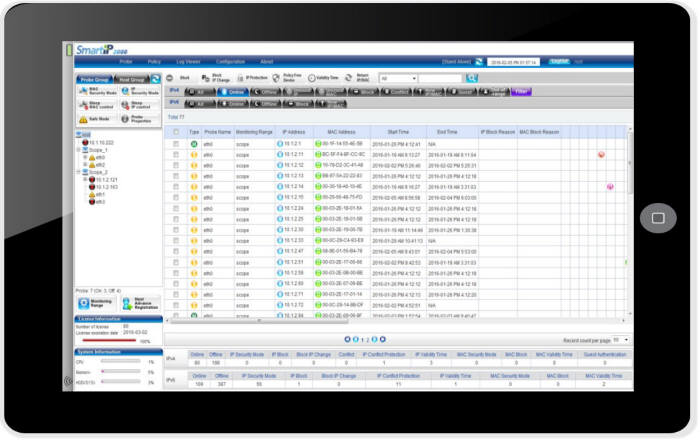Switch to the Probe Group tab
700x441 pixels.
95,79
